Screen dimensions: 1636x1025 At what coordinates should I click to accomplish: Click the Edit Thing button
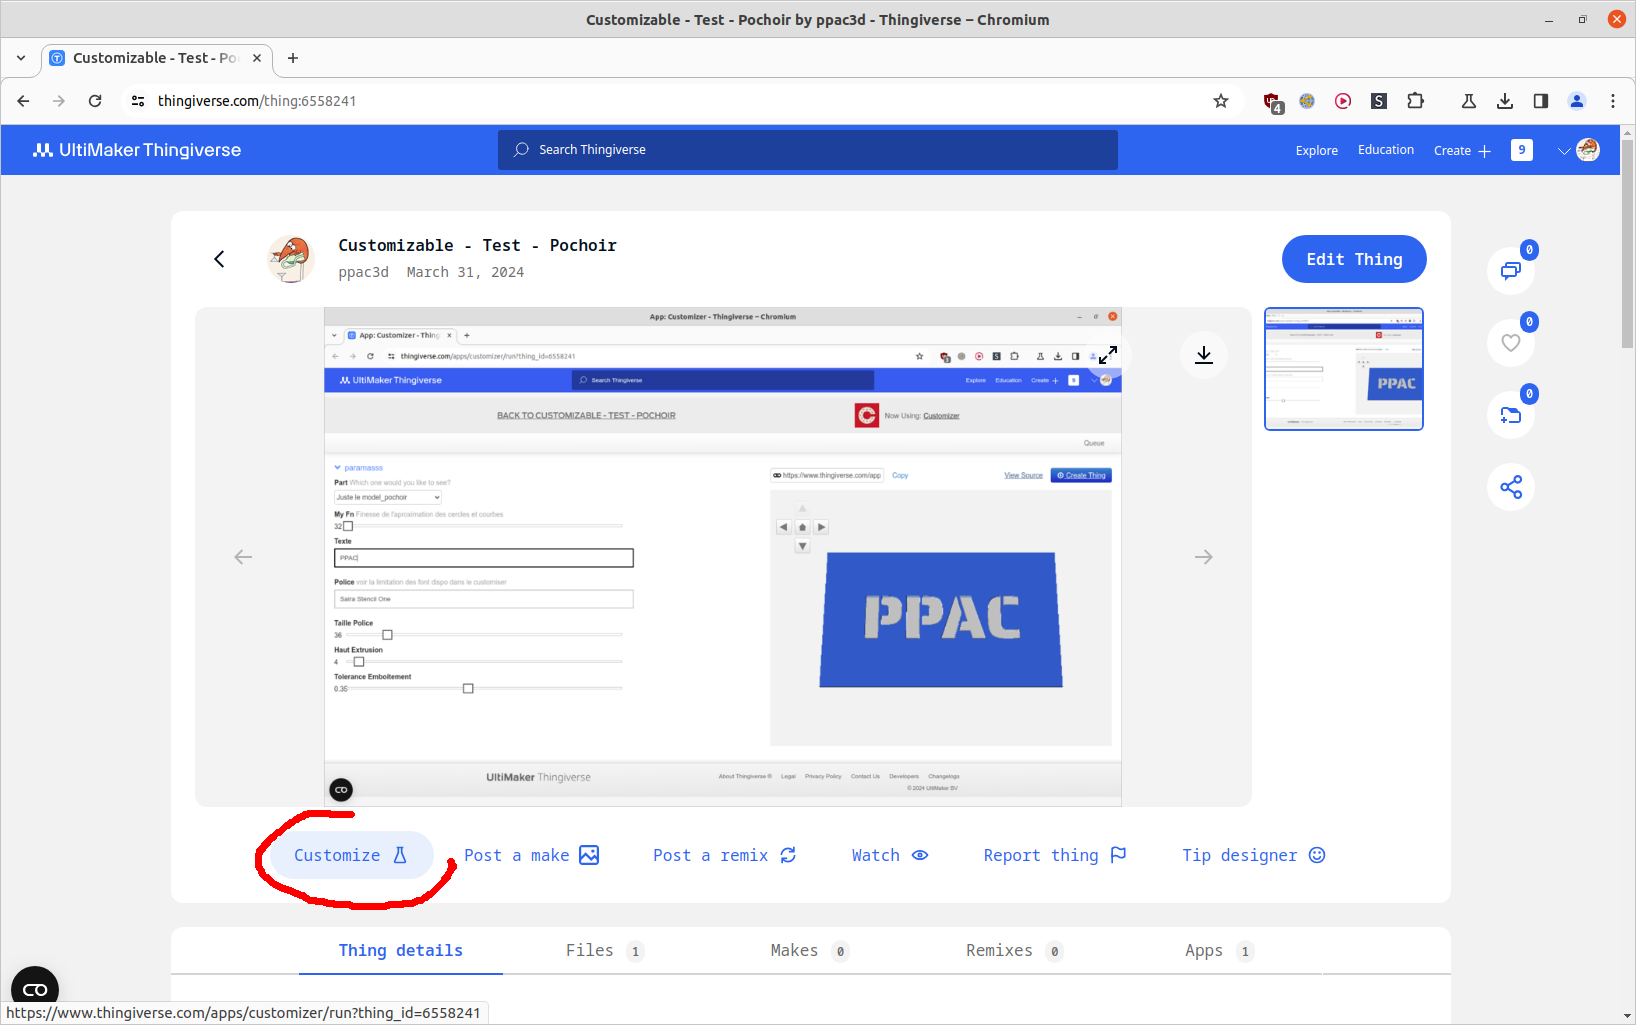click(x=1354, y=259)
